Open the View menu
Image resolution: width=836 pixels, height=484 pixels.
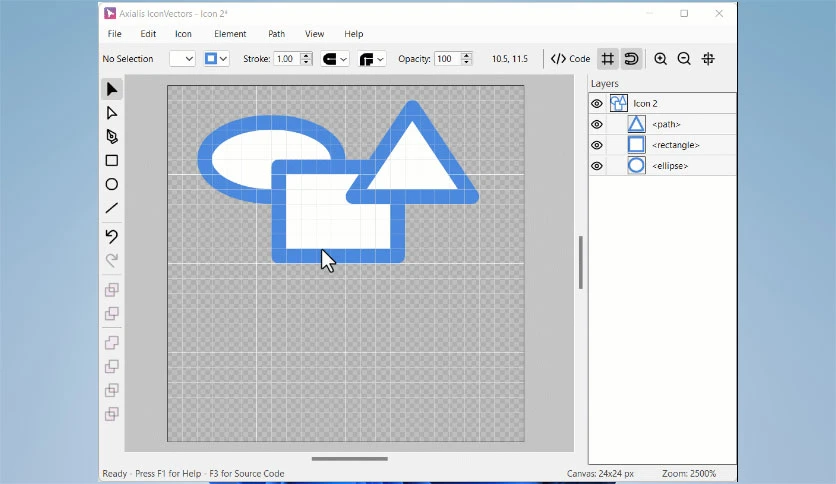coord(315,34)
